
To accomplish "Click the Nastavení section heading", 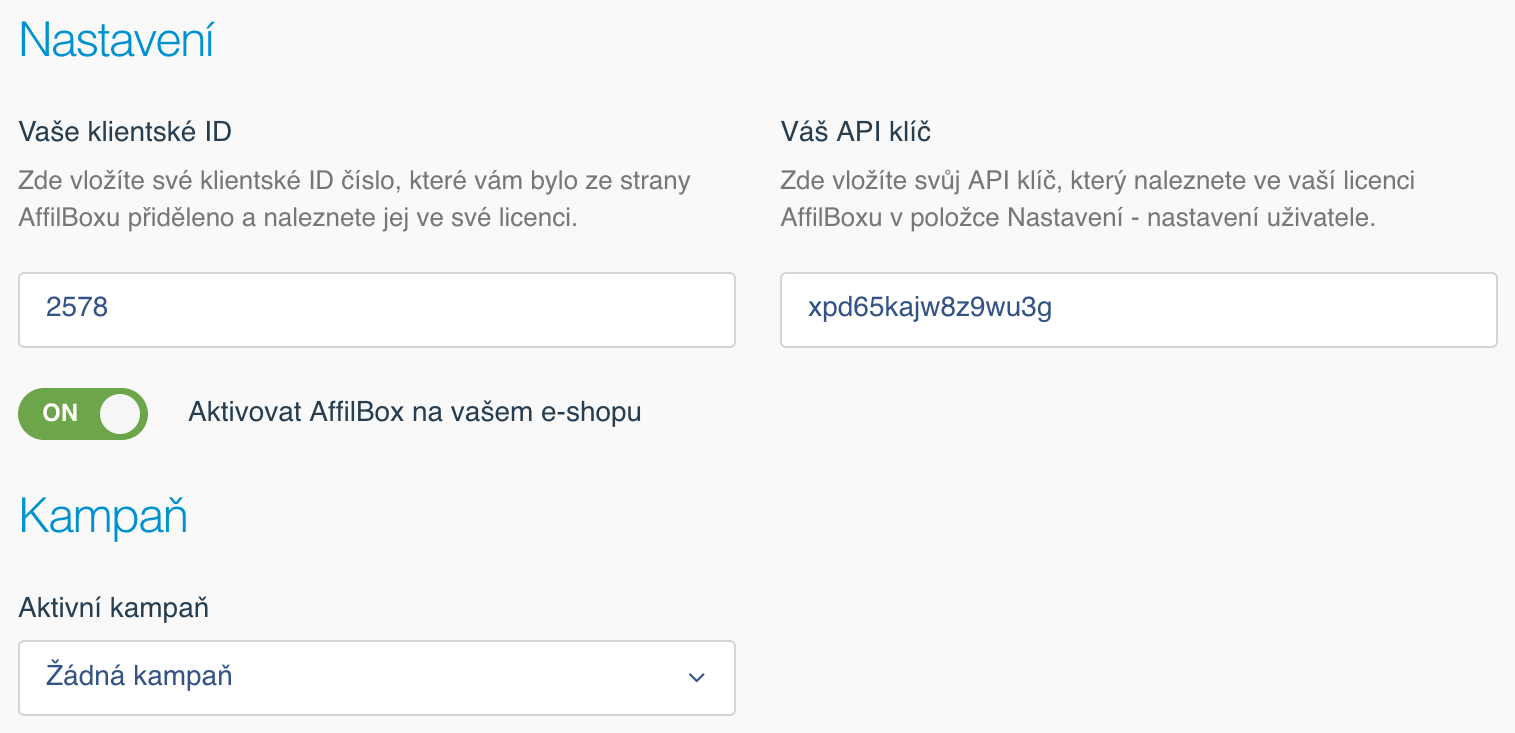I will coord(115,40).
